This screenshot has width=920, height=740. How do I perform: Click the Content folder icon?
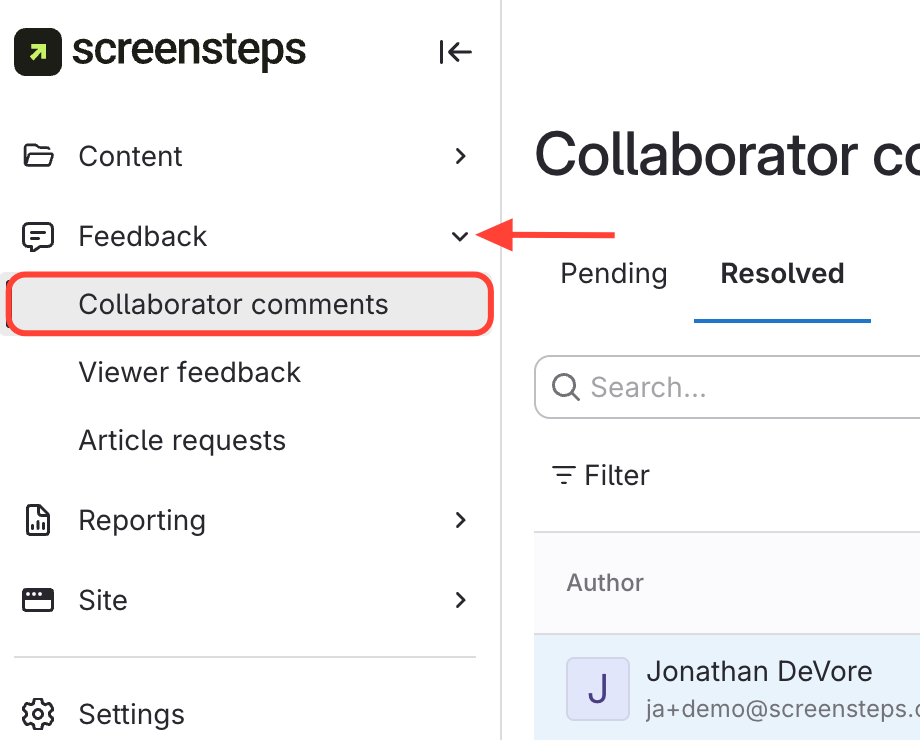pos(38,156)
